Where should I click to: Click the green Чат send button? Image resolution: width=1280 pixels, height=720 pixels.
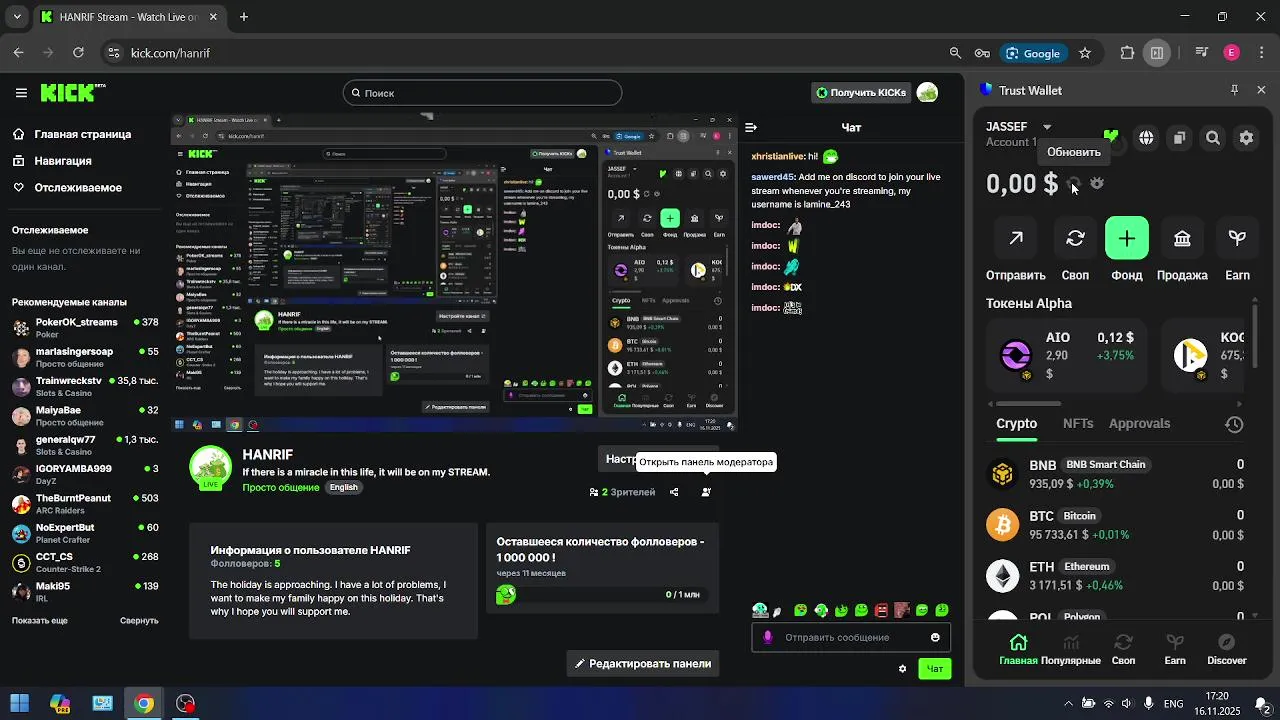935,669
